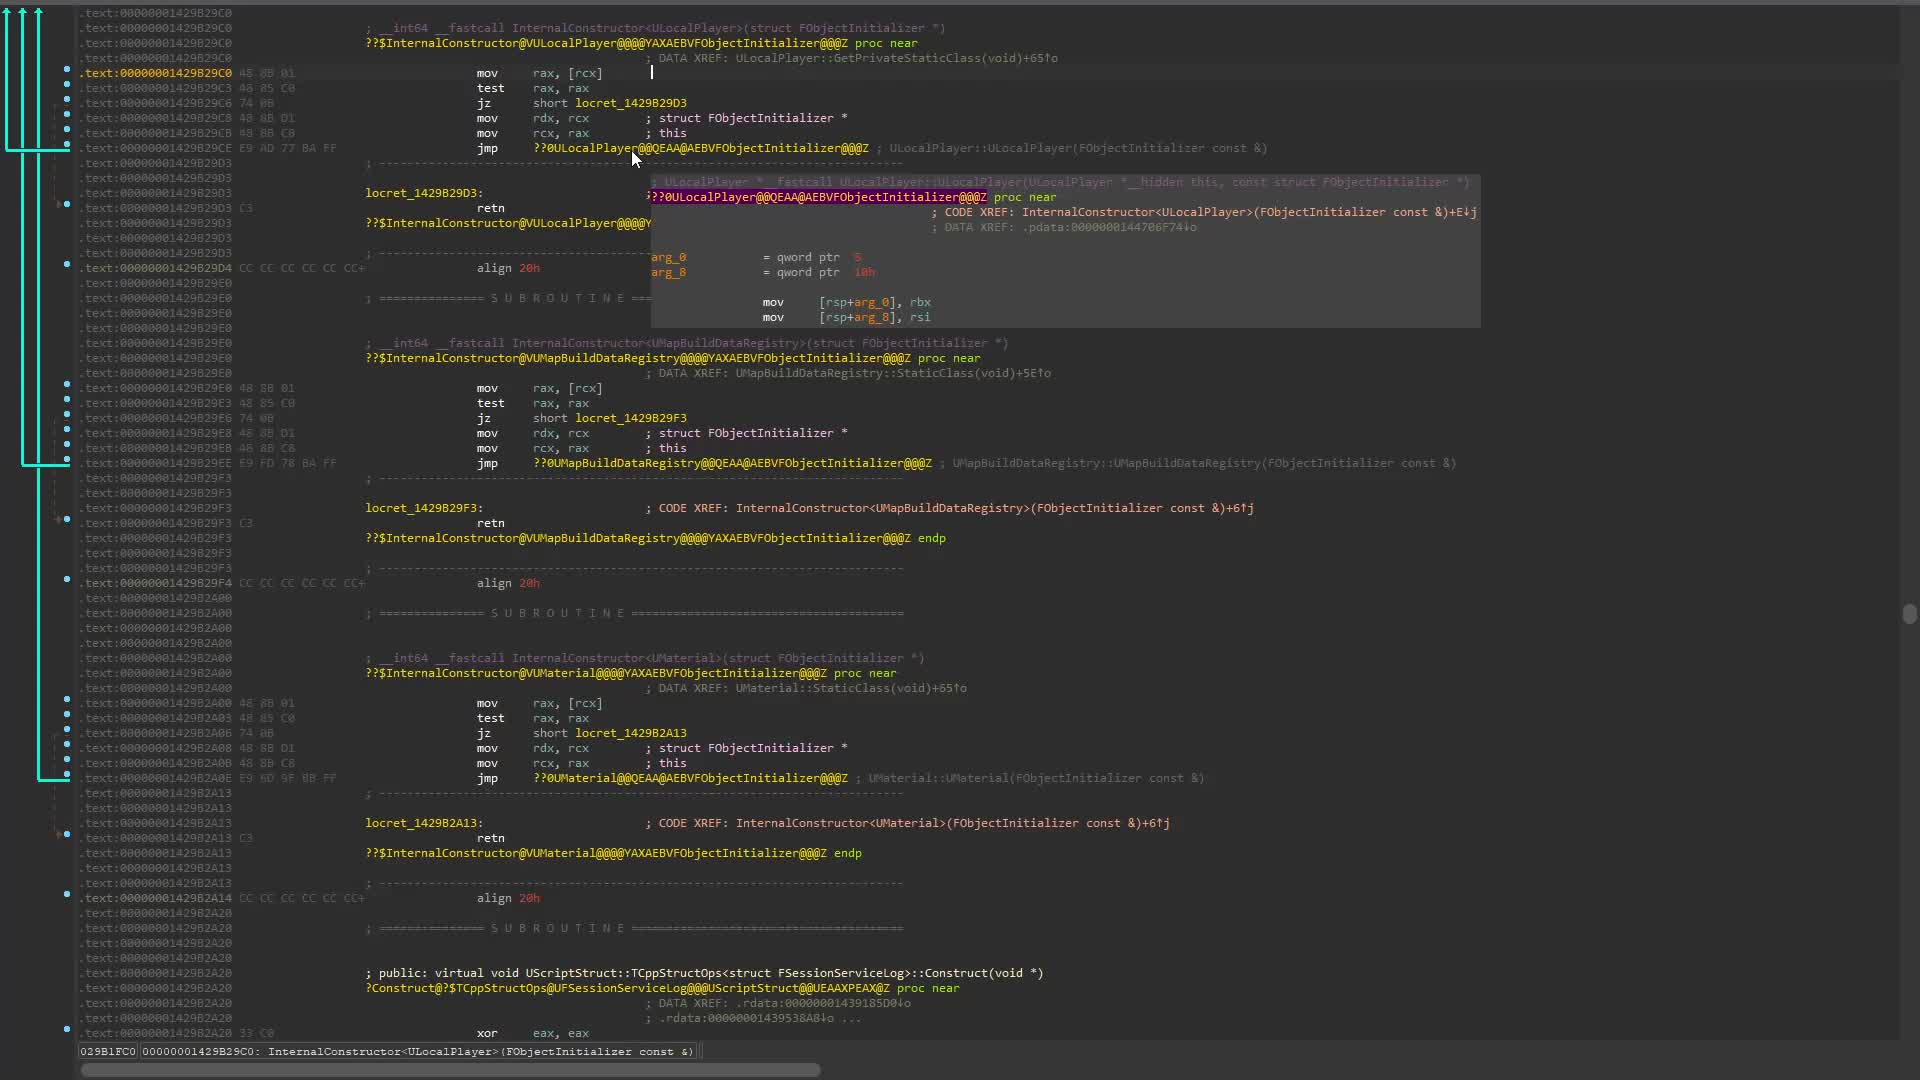Screen dimensions: 1920x1080
Task: Click locret_1429B29F3 label definition
Action: coord(422,508)
